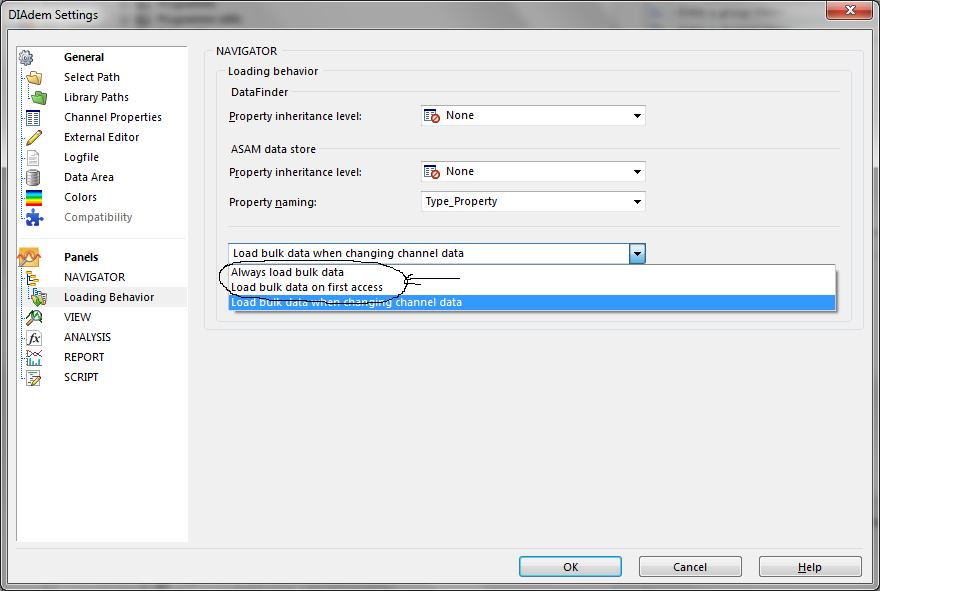Click the Colors rainbow icon
This screenshot has height=591, width=960.
[x=34, y=198]
